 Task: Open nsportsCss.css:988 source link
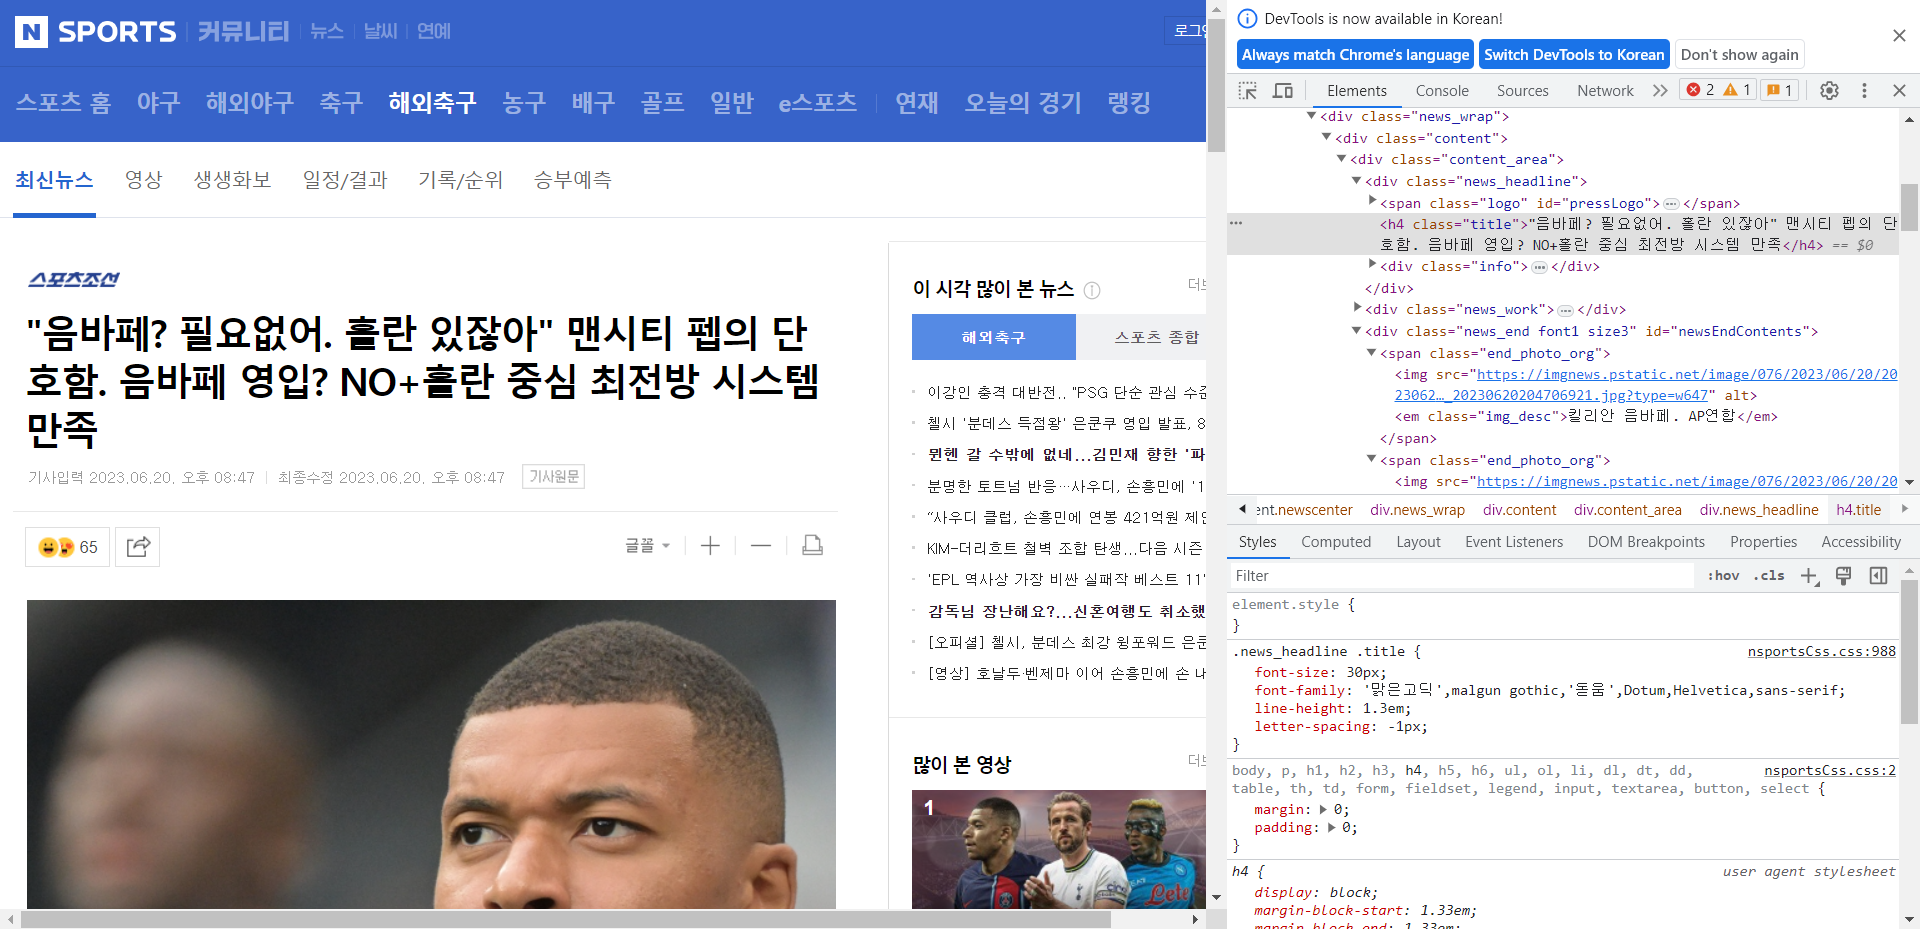click(x=1821, y=651)
